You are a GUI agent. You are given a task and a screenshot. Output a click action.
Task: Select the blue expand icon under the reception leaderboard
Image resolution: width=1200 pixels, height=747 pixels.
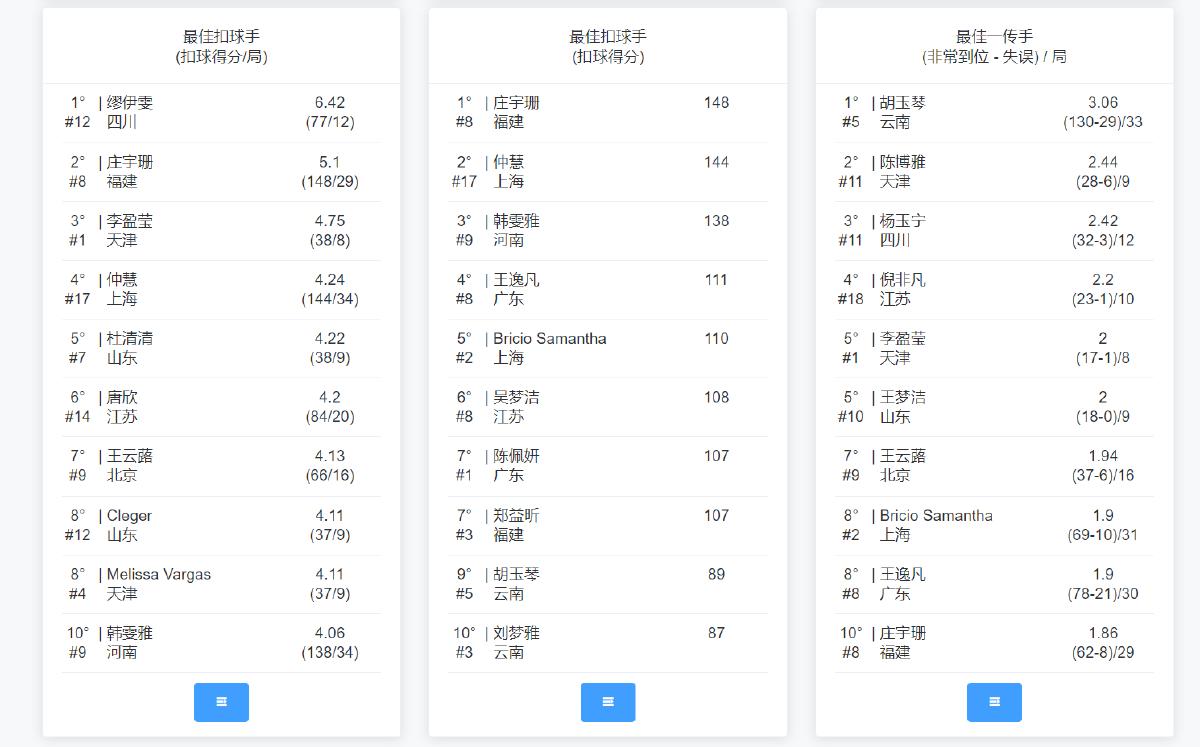click(x=993, y=702)
